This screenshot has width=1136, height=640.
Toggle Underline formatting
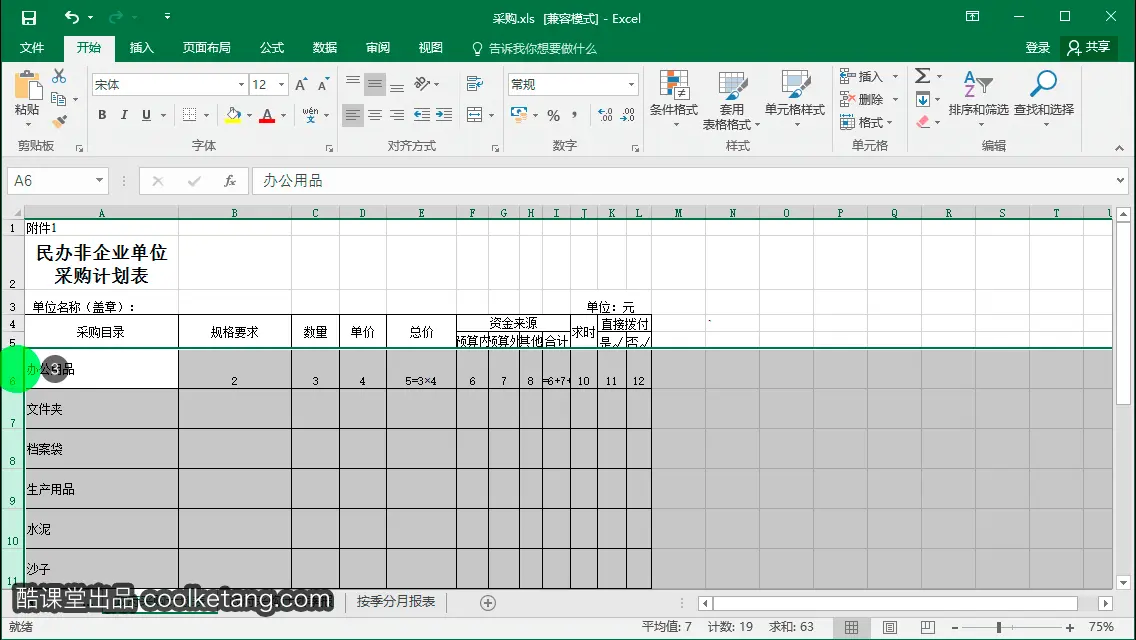click(x=146, y=115)
